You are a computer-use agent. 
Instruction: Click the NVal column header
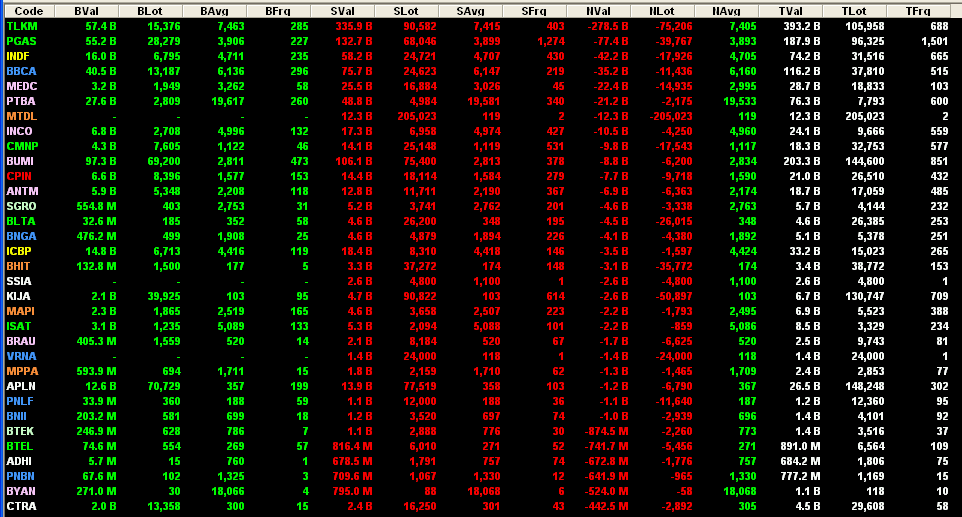pos(598,11)
